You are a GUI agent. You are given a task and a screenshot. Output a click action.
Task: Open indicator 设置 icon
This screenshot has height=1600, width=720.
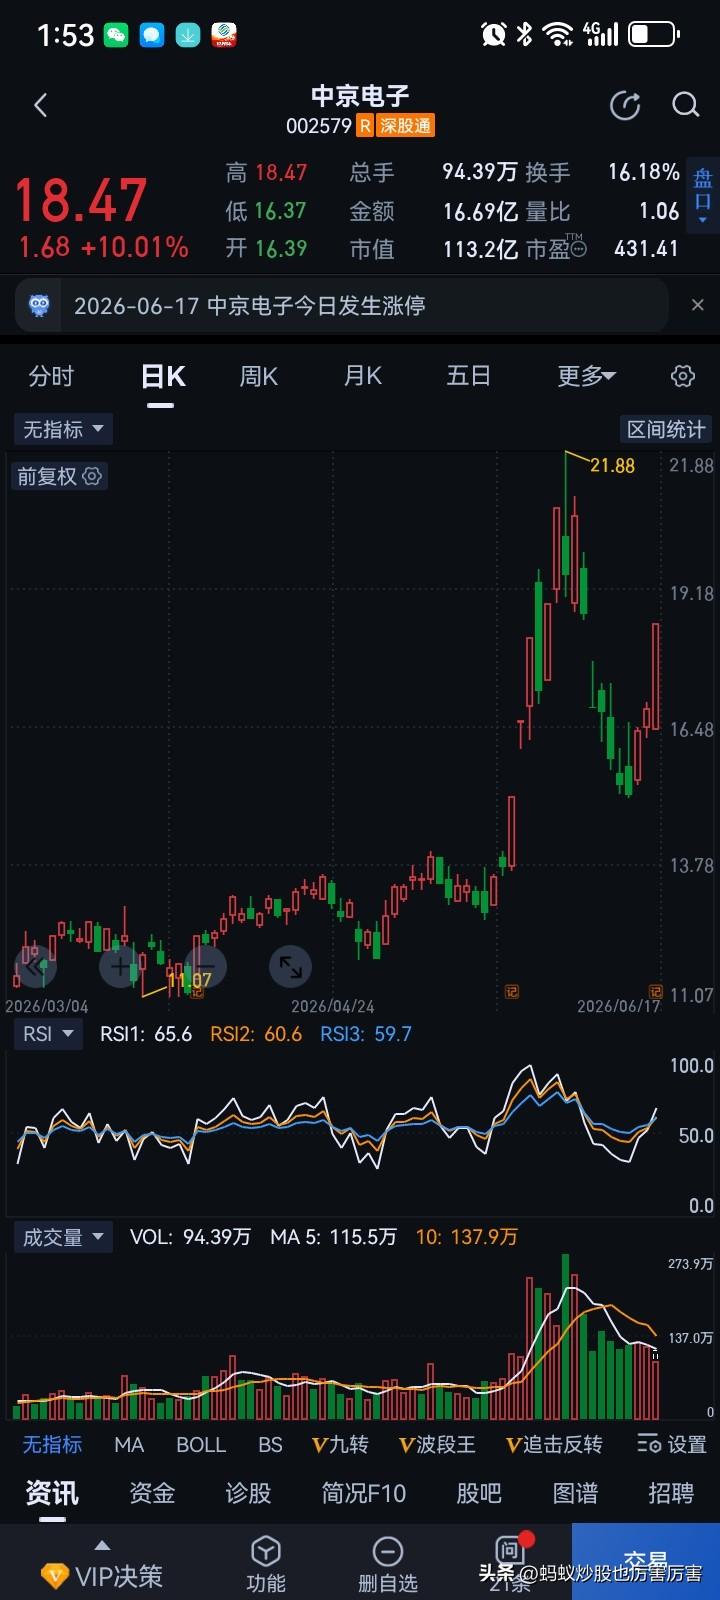click(x=649, y=1444)
